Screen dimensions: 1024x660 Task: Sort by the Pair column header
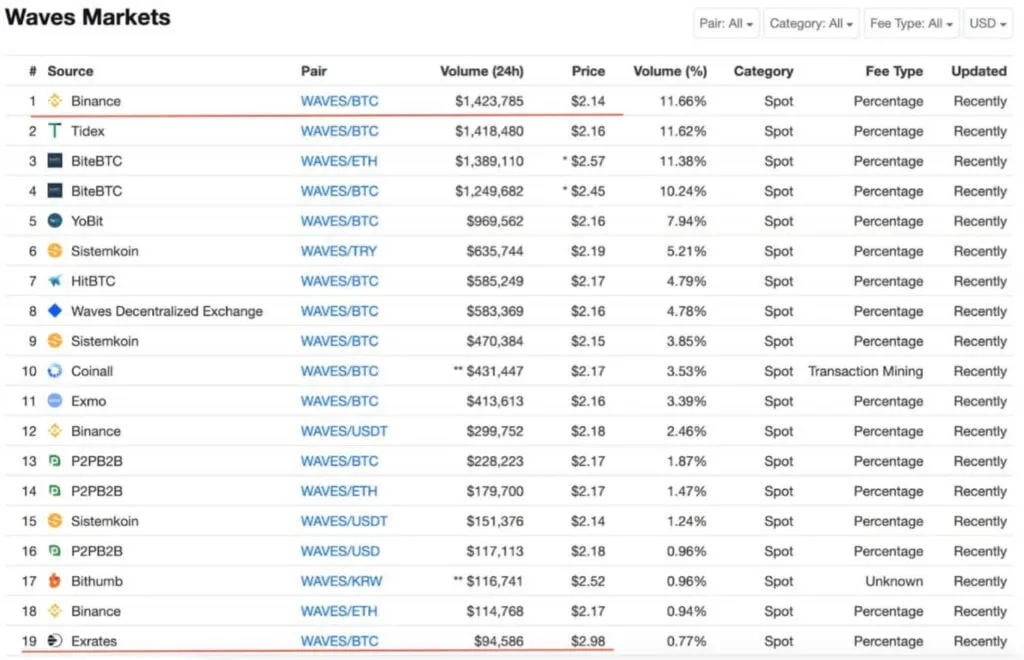(314, 71)
